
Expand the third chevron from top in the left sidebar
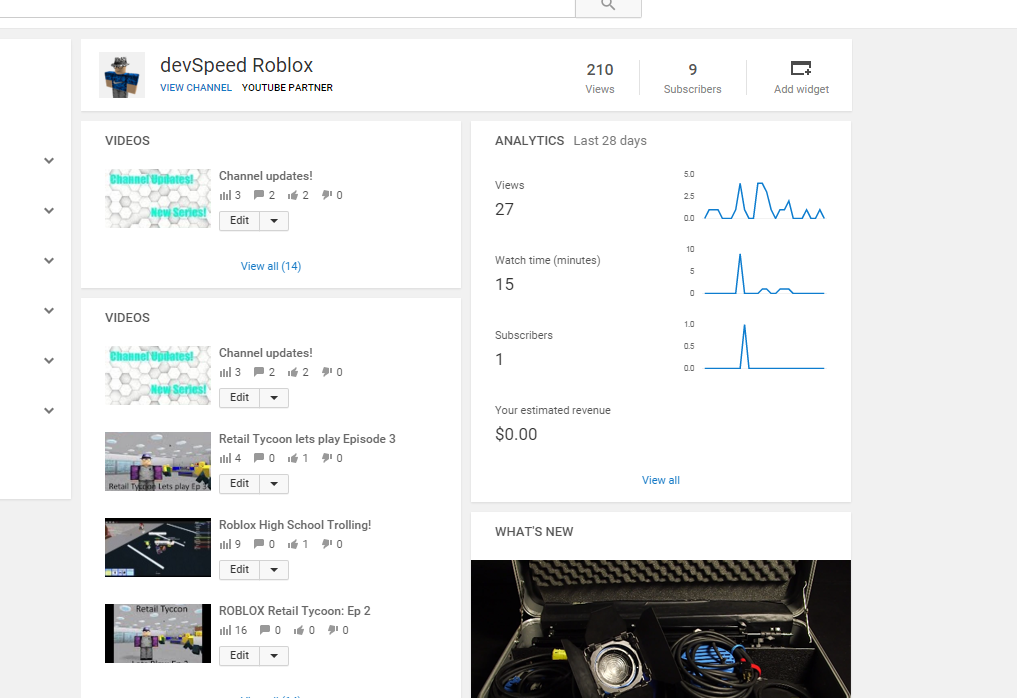pos(49,260)
